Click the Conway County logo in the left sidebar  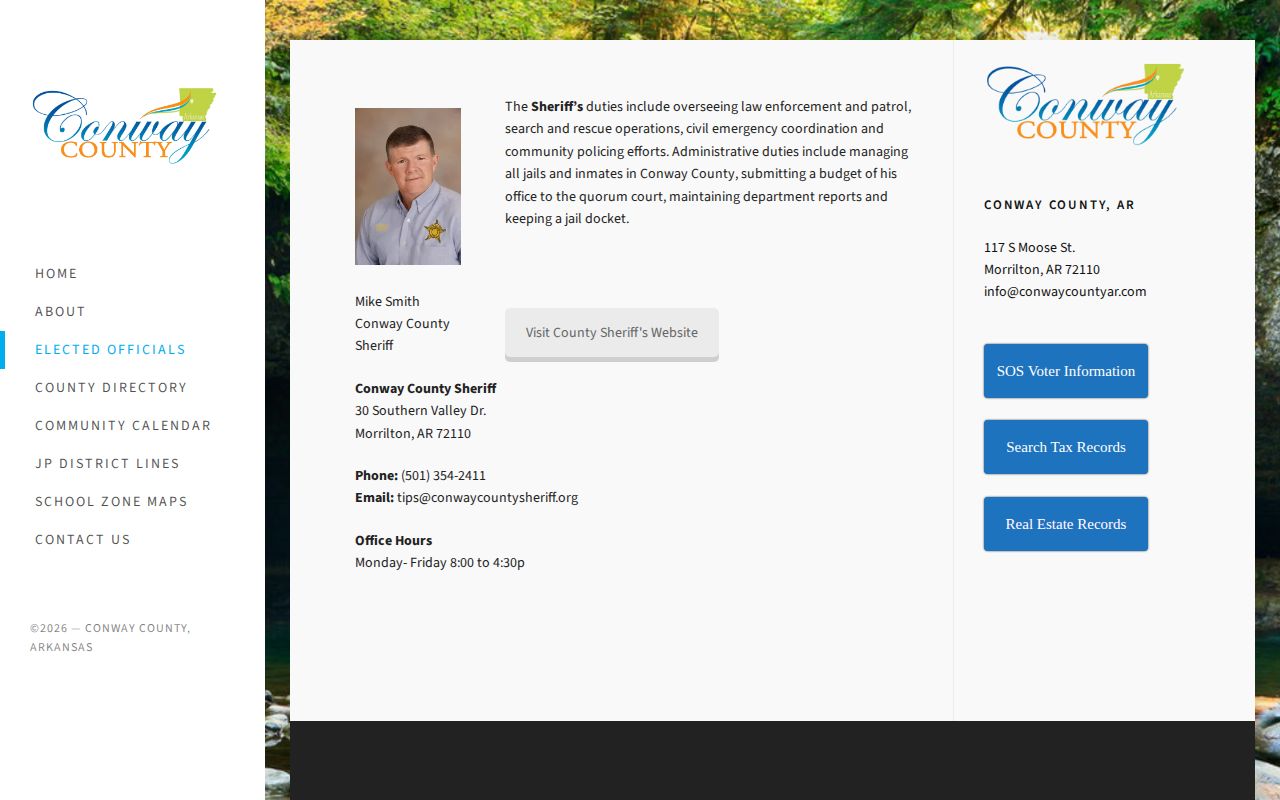pos(124,125)
